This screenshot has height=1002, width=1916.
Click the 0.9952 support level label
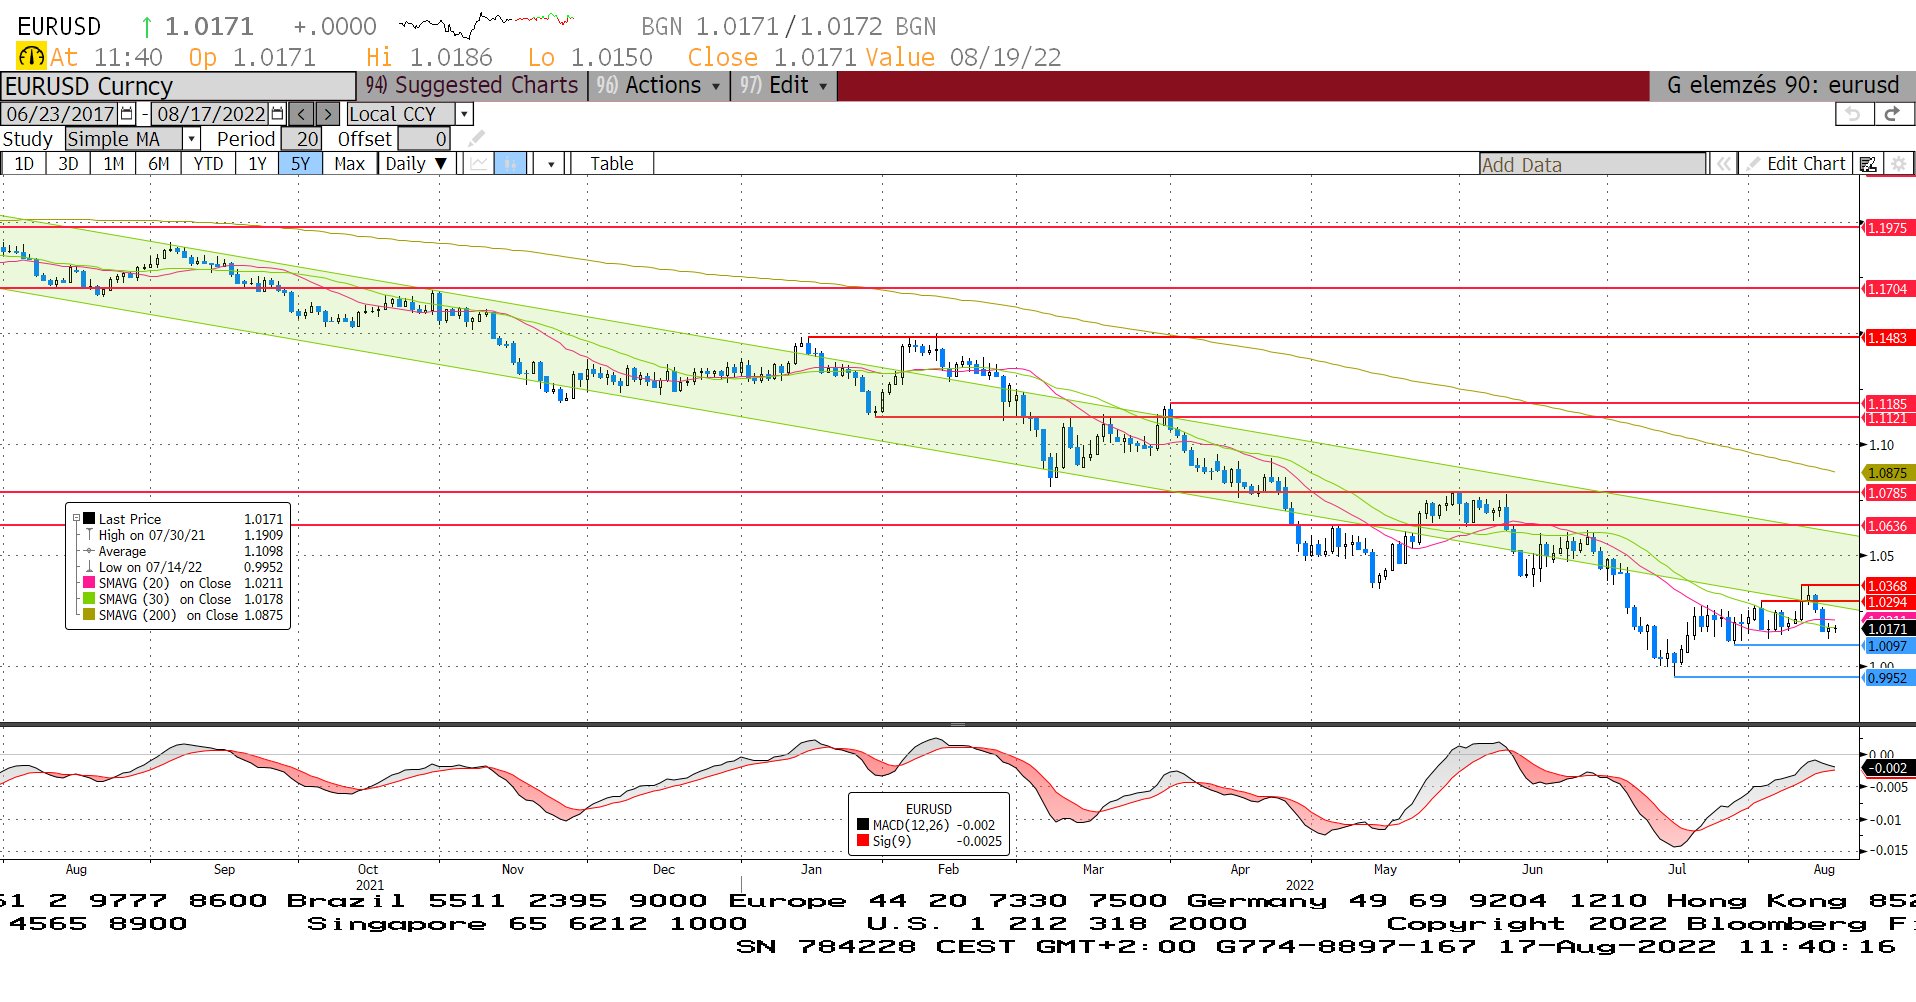click(x=1887, y=678)
